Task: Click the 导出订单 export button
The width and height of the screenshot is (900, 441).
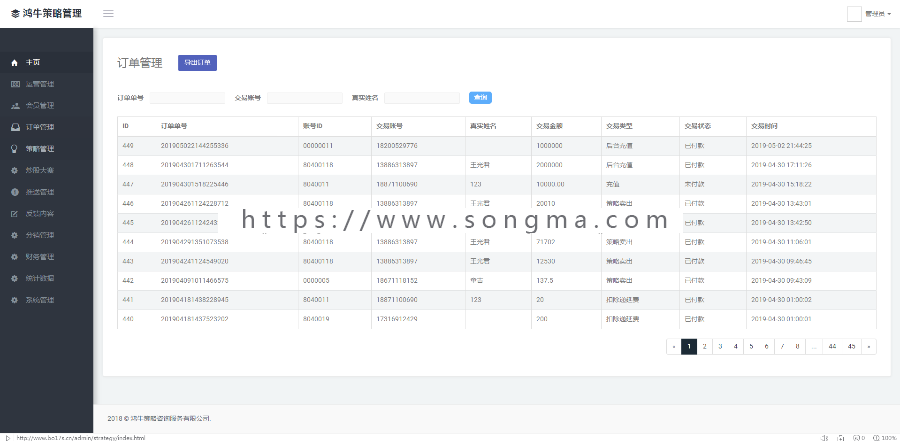Action: click(197, 63)
